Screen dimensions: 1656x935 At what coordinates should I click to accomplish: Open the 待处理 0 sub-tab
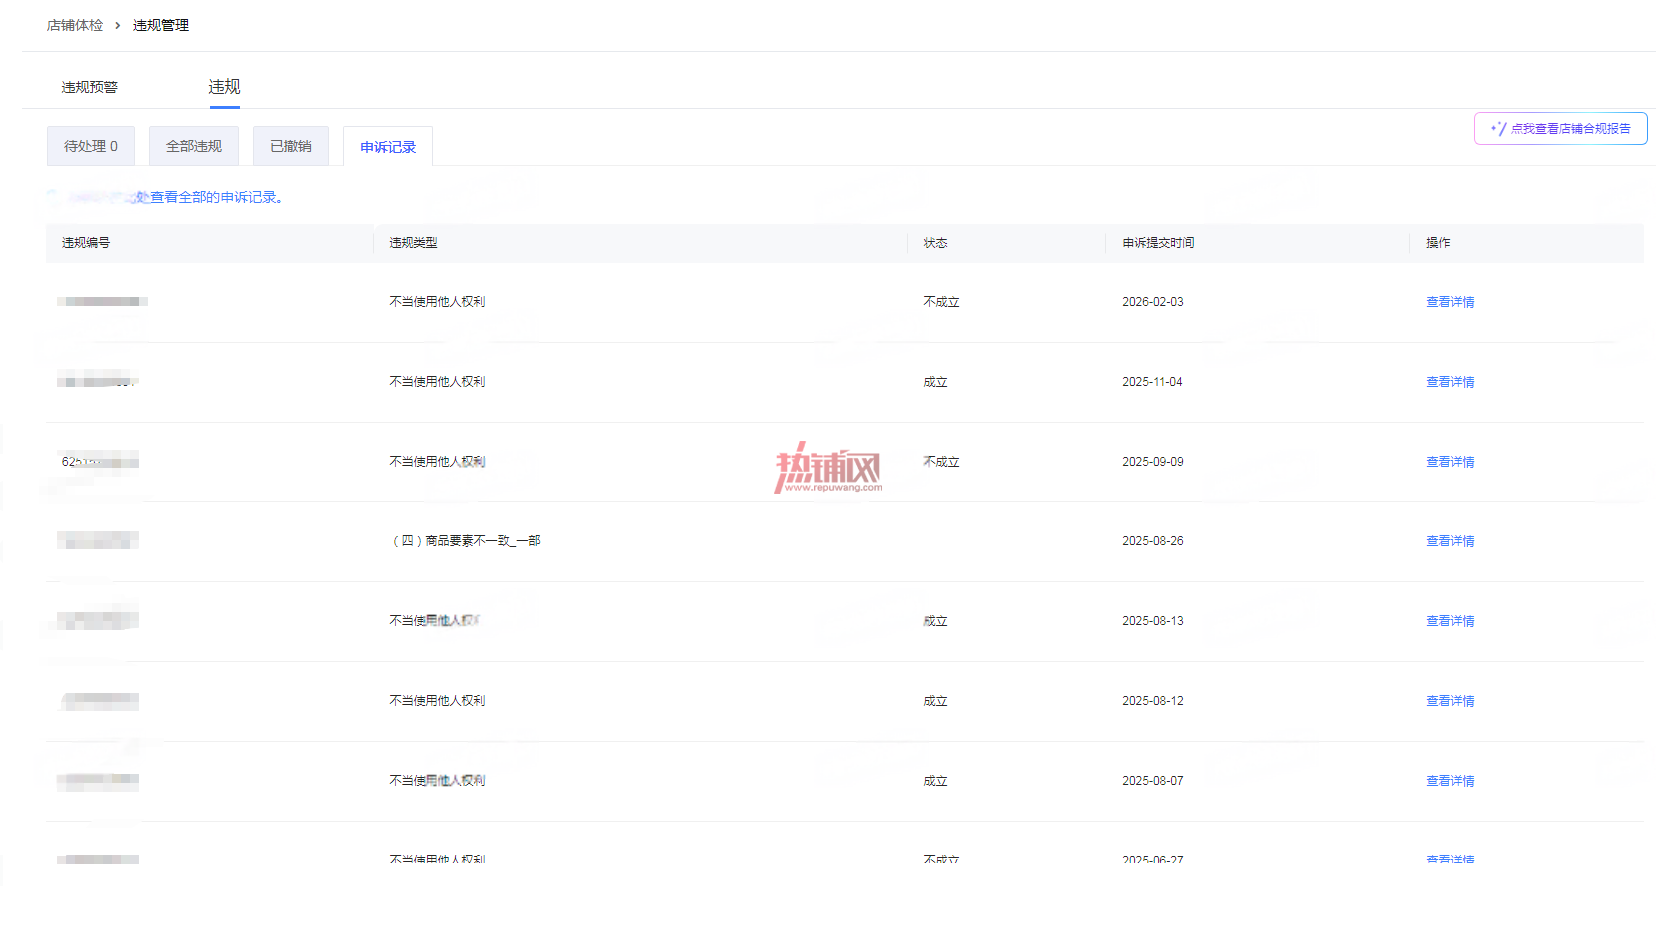[x=91, y=146]
